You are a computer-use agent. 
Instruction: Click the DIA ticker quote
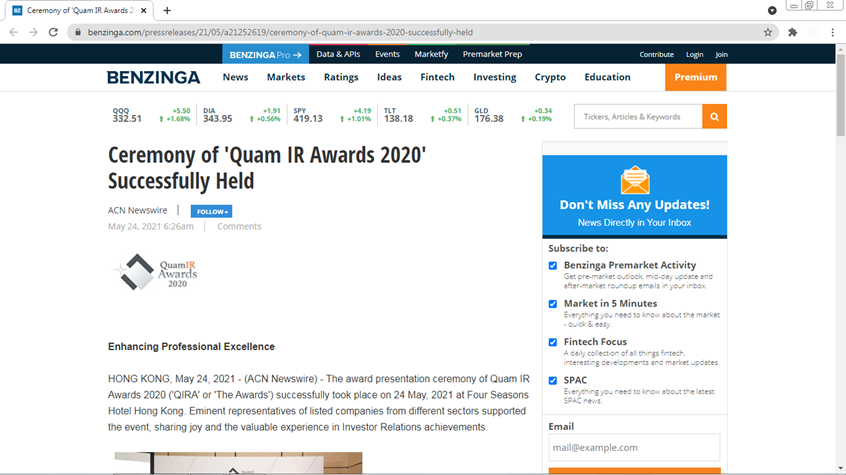coord(242,115)
